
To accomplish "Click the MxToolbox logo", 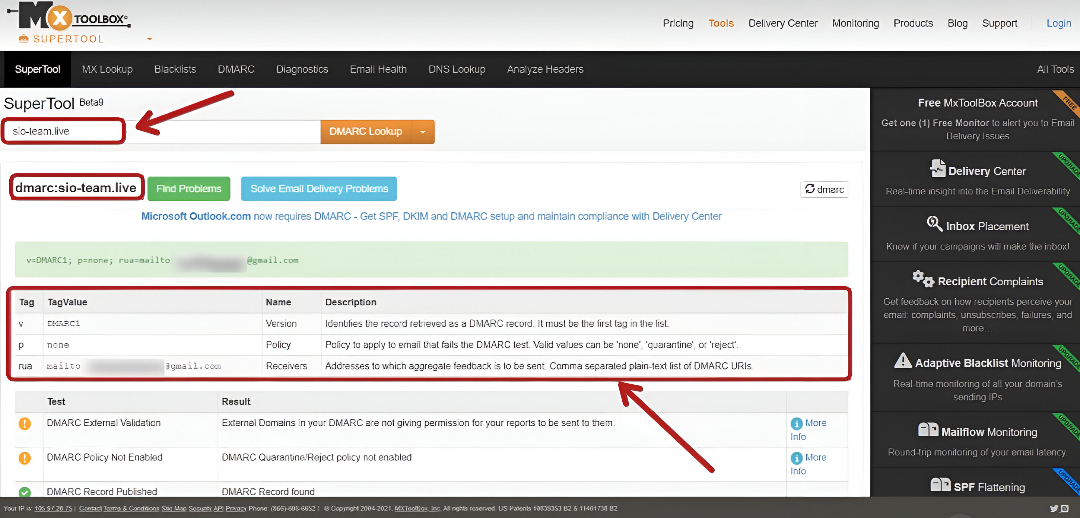I will (x=70, y=15).
